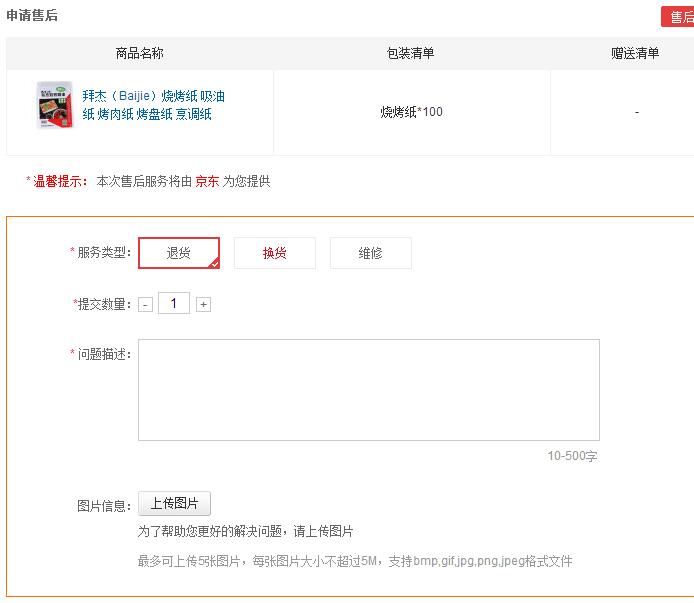The image size is (694, 603).
Task: Choose the 换货 service type option
Action: click(x=274, y=253)
